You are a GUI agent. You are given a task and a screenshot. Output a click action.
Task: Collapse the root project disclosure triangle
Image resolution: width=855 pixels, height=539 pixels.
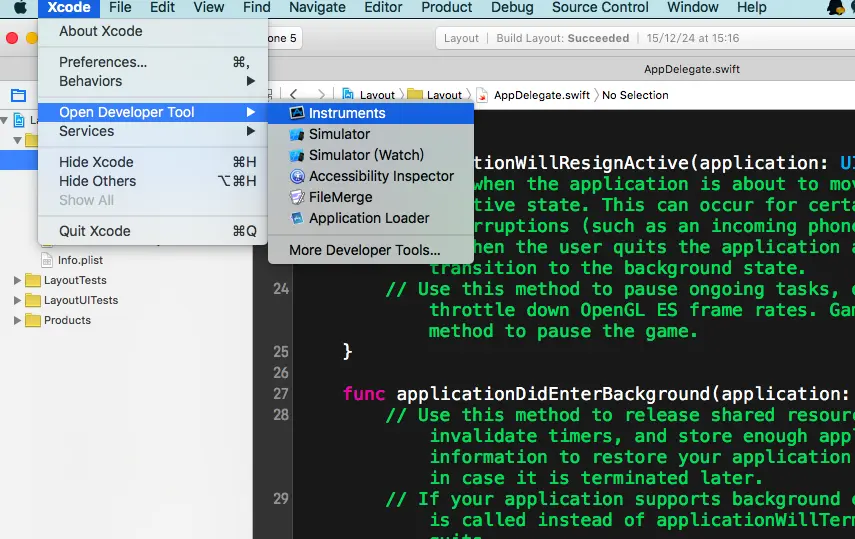pyautogui.click(x=4, y=120)
